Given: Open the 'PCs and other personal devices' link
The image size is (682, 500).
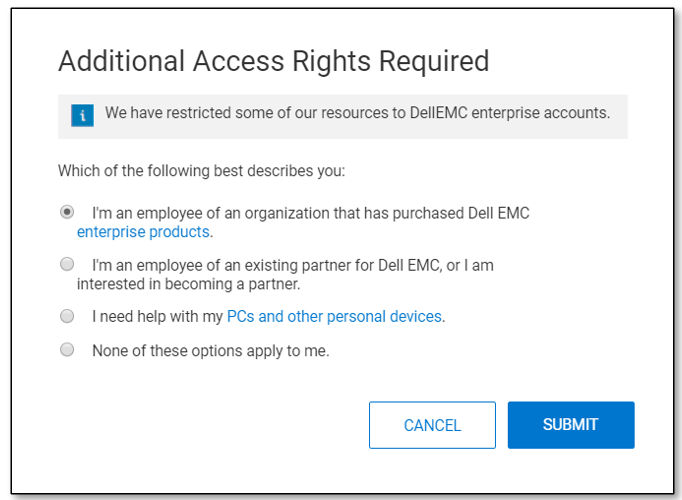Looking at the screenshot, I should (x=334, y=316).
